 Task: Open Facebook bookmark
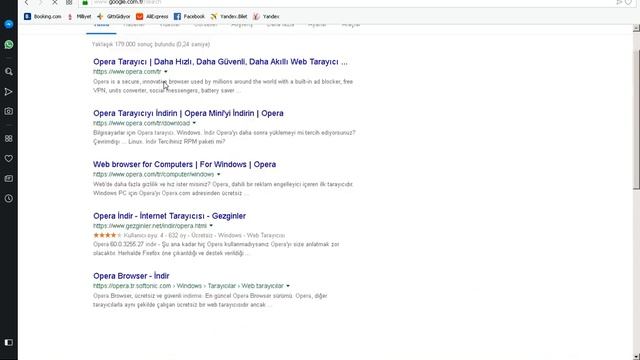coord(189,16)
